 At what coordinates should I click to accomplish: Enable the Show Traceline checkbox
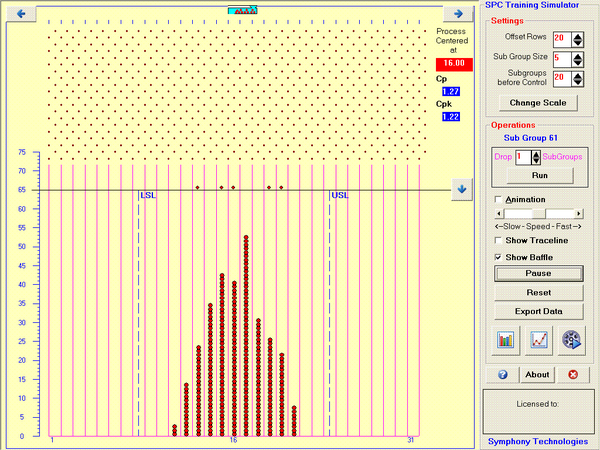tap(498, 240)
